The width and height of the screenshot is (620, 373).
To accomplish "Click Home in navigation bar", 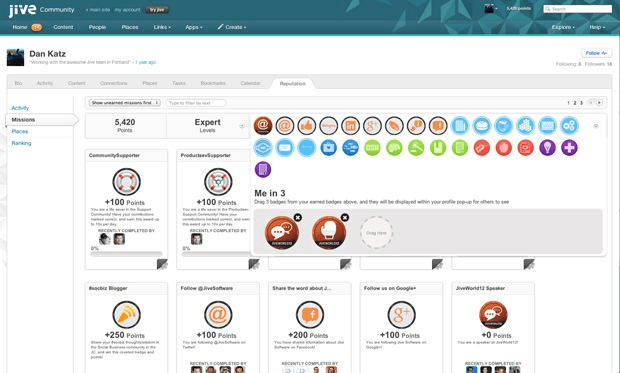I will [x=20, y=27].
